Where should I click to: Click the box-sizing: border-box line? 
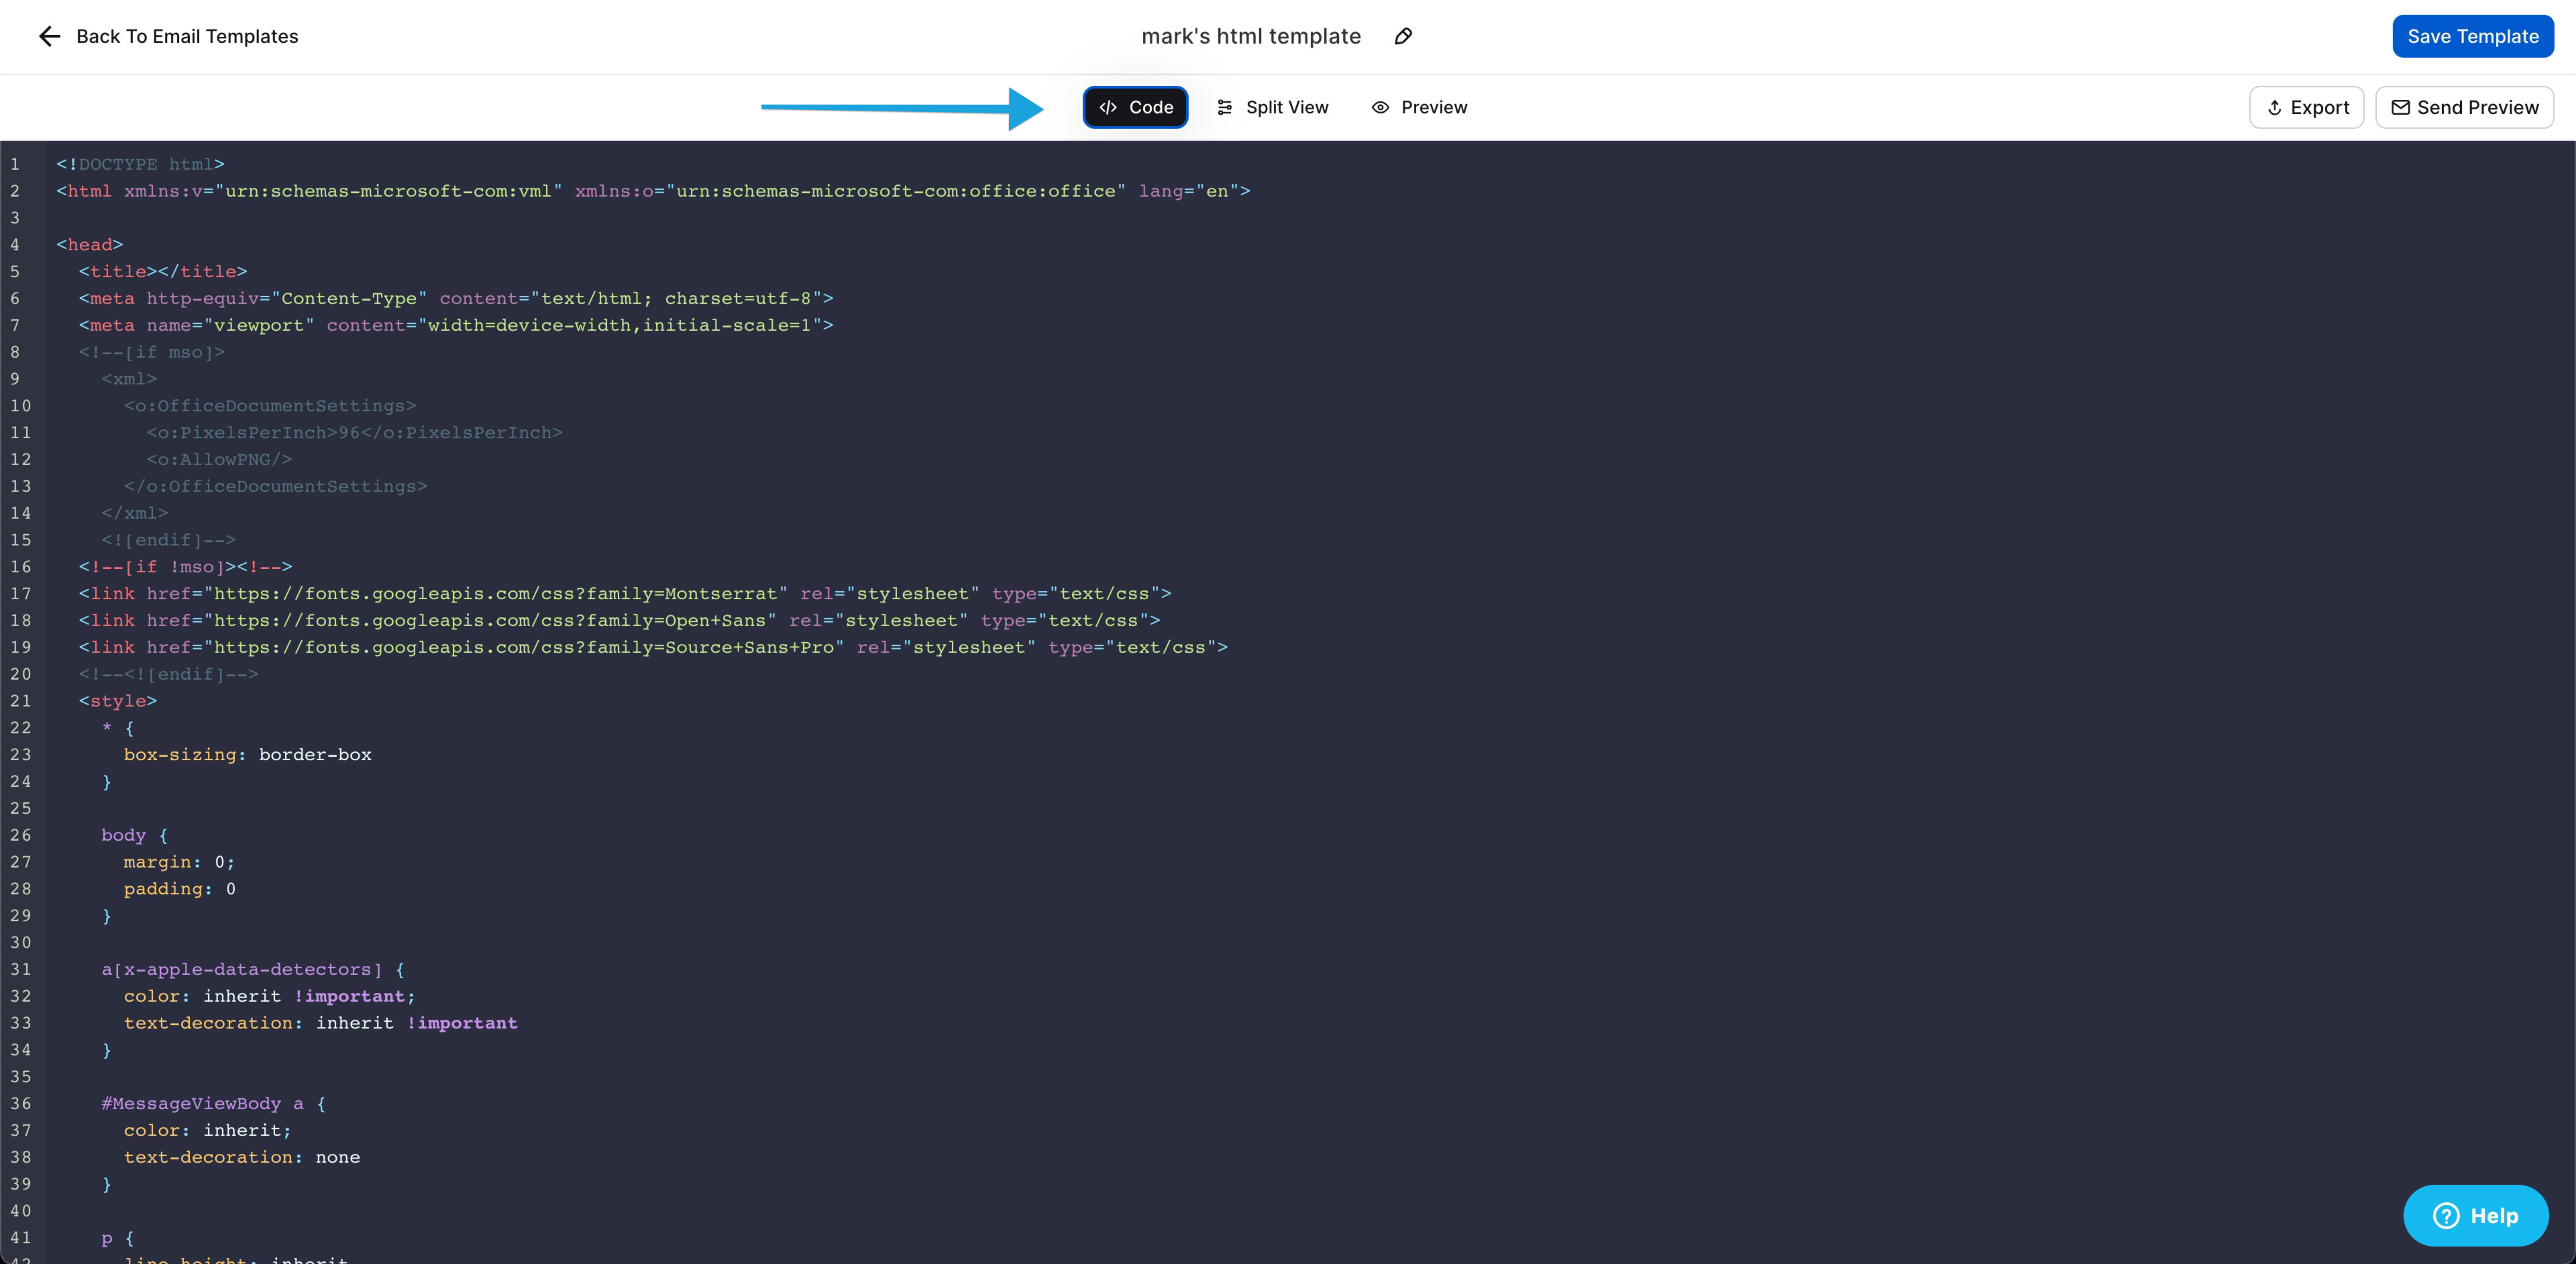[x=248, y=754]
